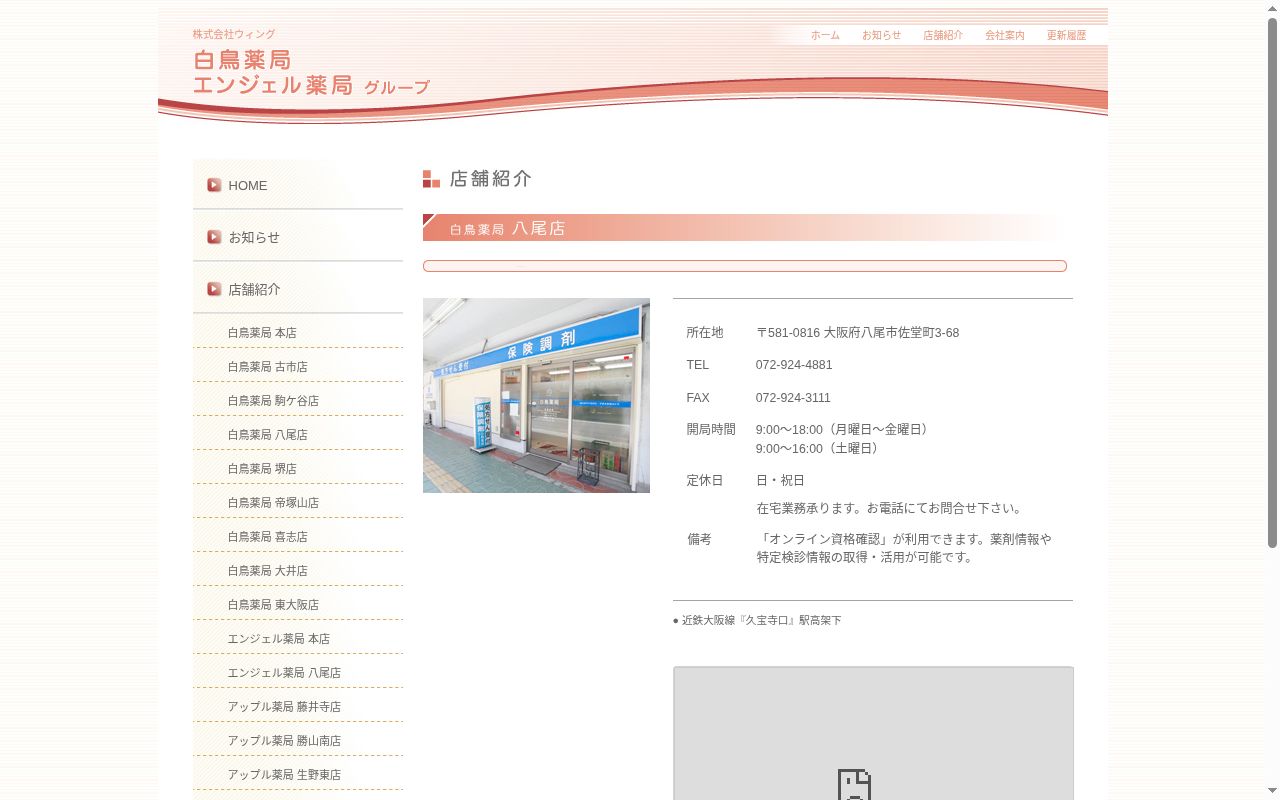Viewport: 1280px width, 800px height.
Task: Open お知らせ in the top navigation
Action: [x=881, y=35]
